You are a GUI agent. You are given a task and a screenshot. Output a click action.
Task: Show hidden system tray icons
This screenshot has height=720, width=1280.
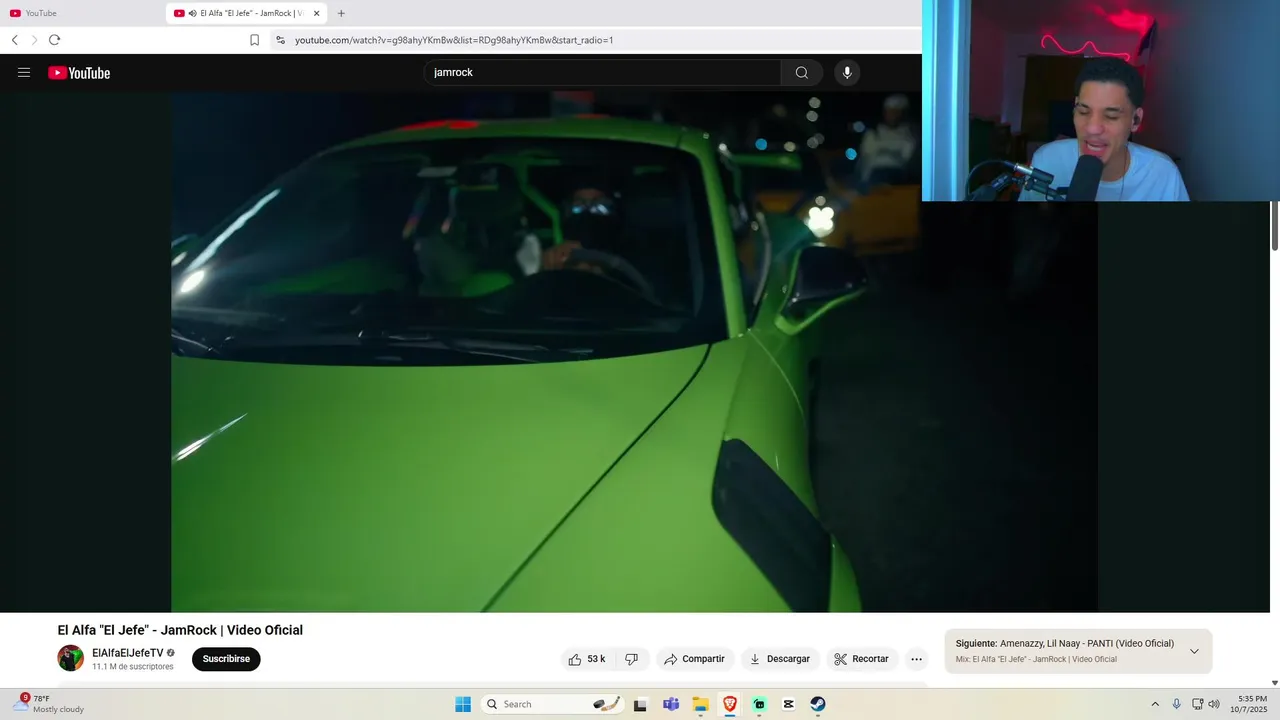tap(1155, 704)
